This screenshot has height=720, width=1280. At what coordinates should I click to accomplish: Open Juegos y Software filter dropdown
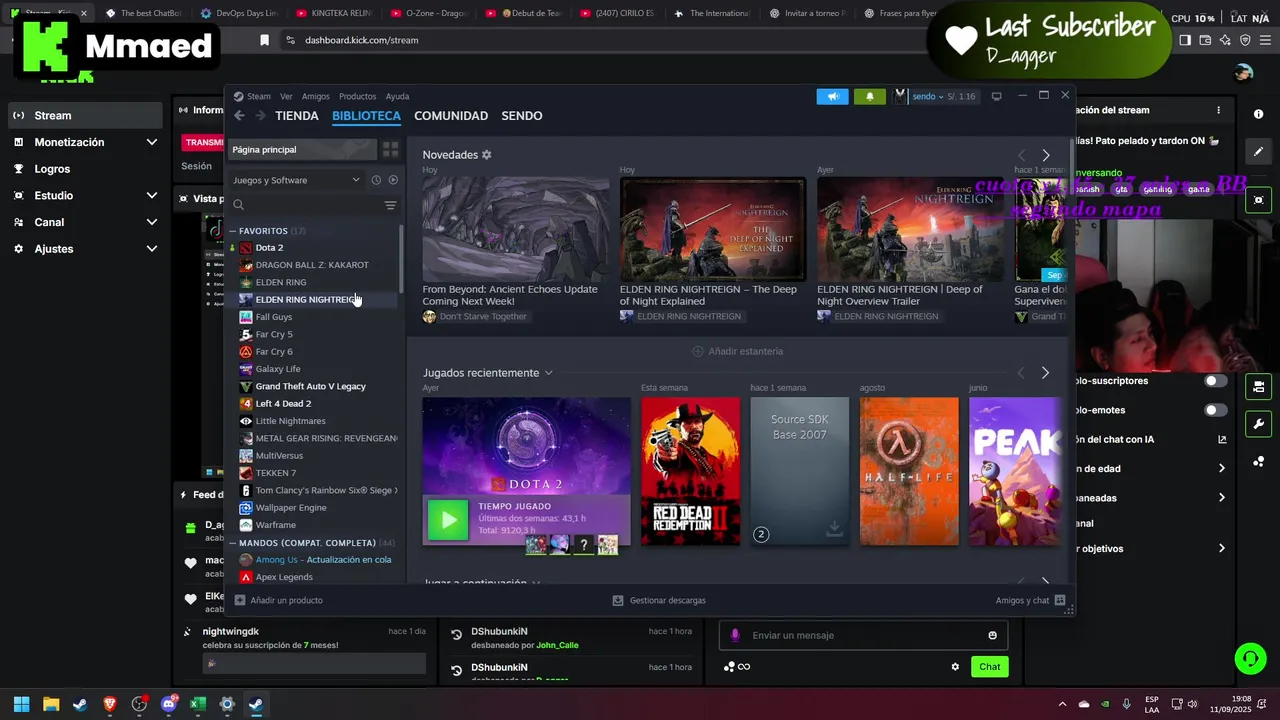pyautogui.click(x=296, y=180)
